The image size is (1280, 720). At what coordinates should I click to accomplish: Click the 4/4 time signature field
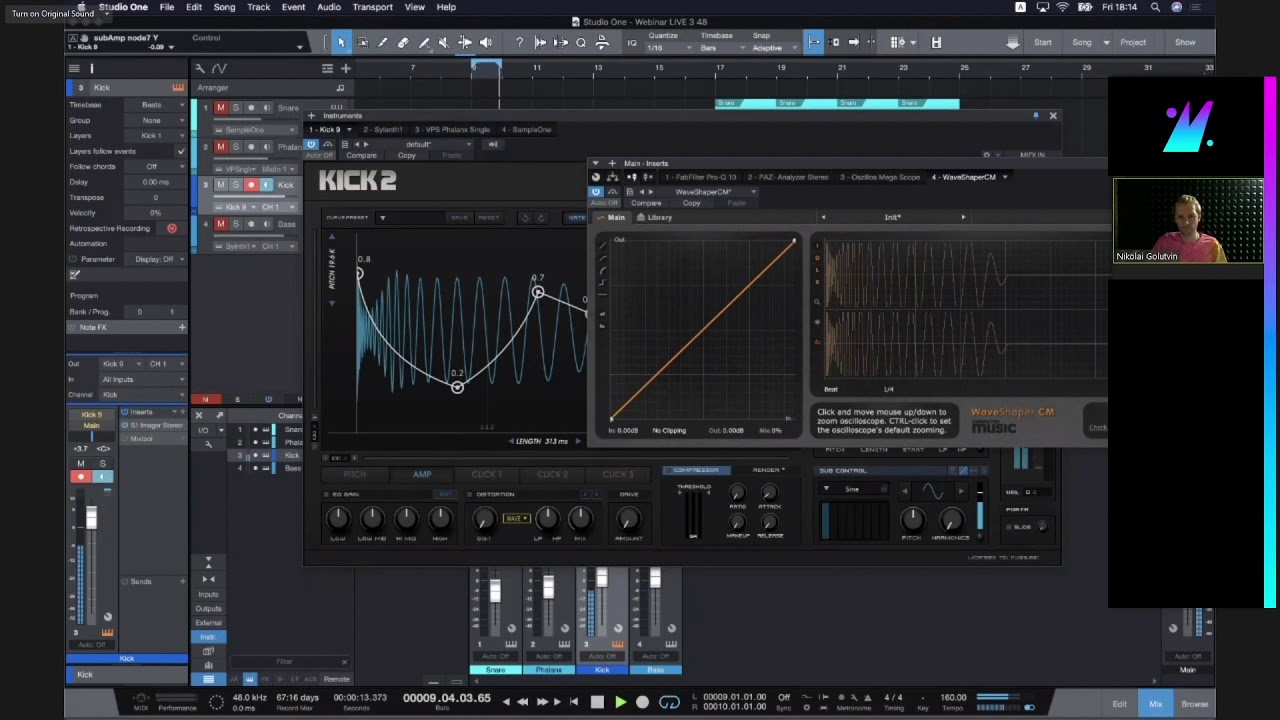[893, 697]
